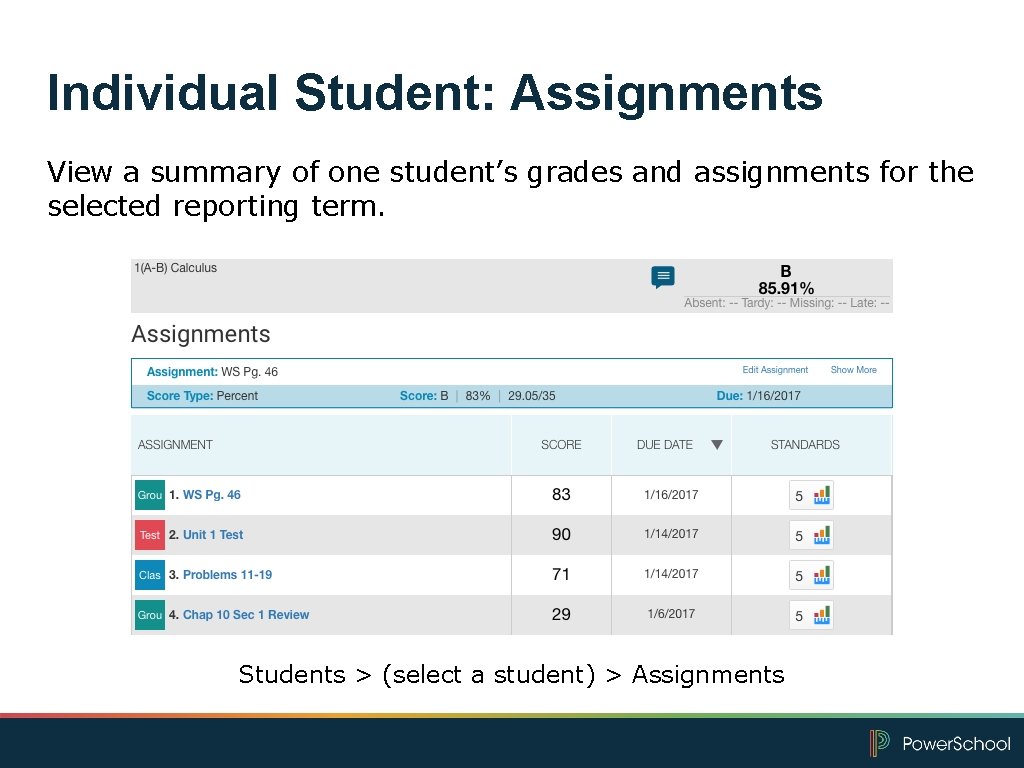This screenshot has height=768, width=1024.
Task: Open the Unit 1 Test assignment link
Action: point(213,535)
